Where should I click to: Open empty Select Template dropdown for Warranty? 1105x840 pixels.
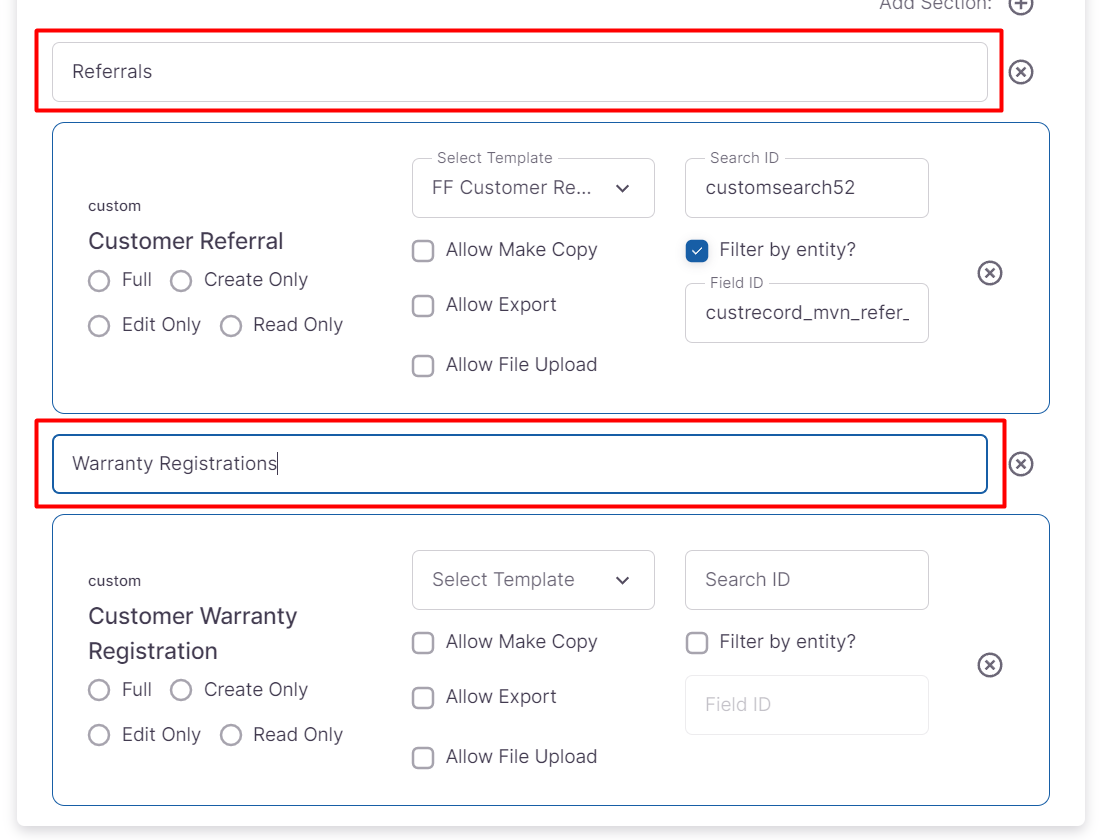(x=533, y=580)
